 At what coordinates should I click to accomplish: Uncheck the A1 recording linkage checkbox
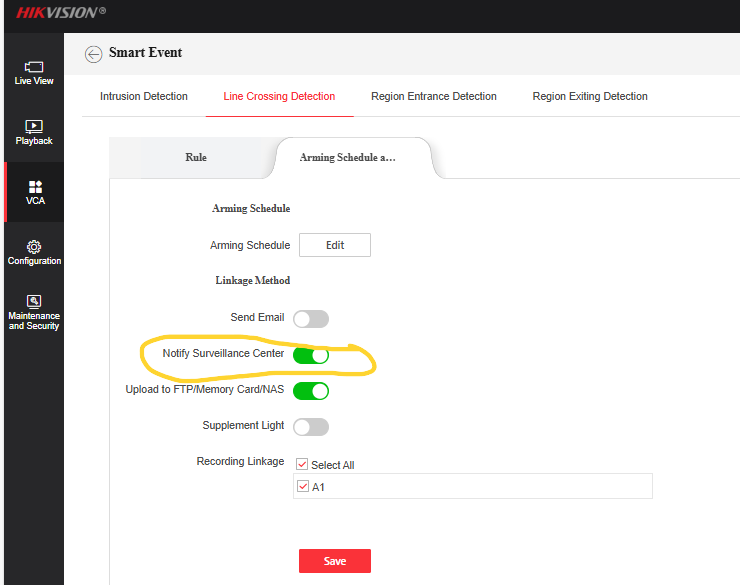pos(304,487)
